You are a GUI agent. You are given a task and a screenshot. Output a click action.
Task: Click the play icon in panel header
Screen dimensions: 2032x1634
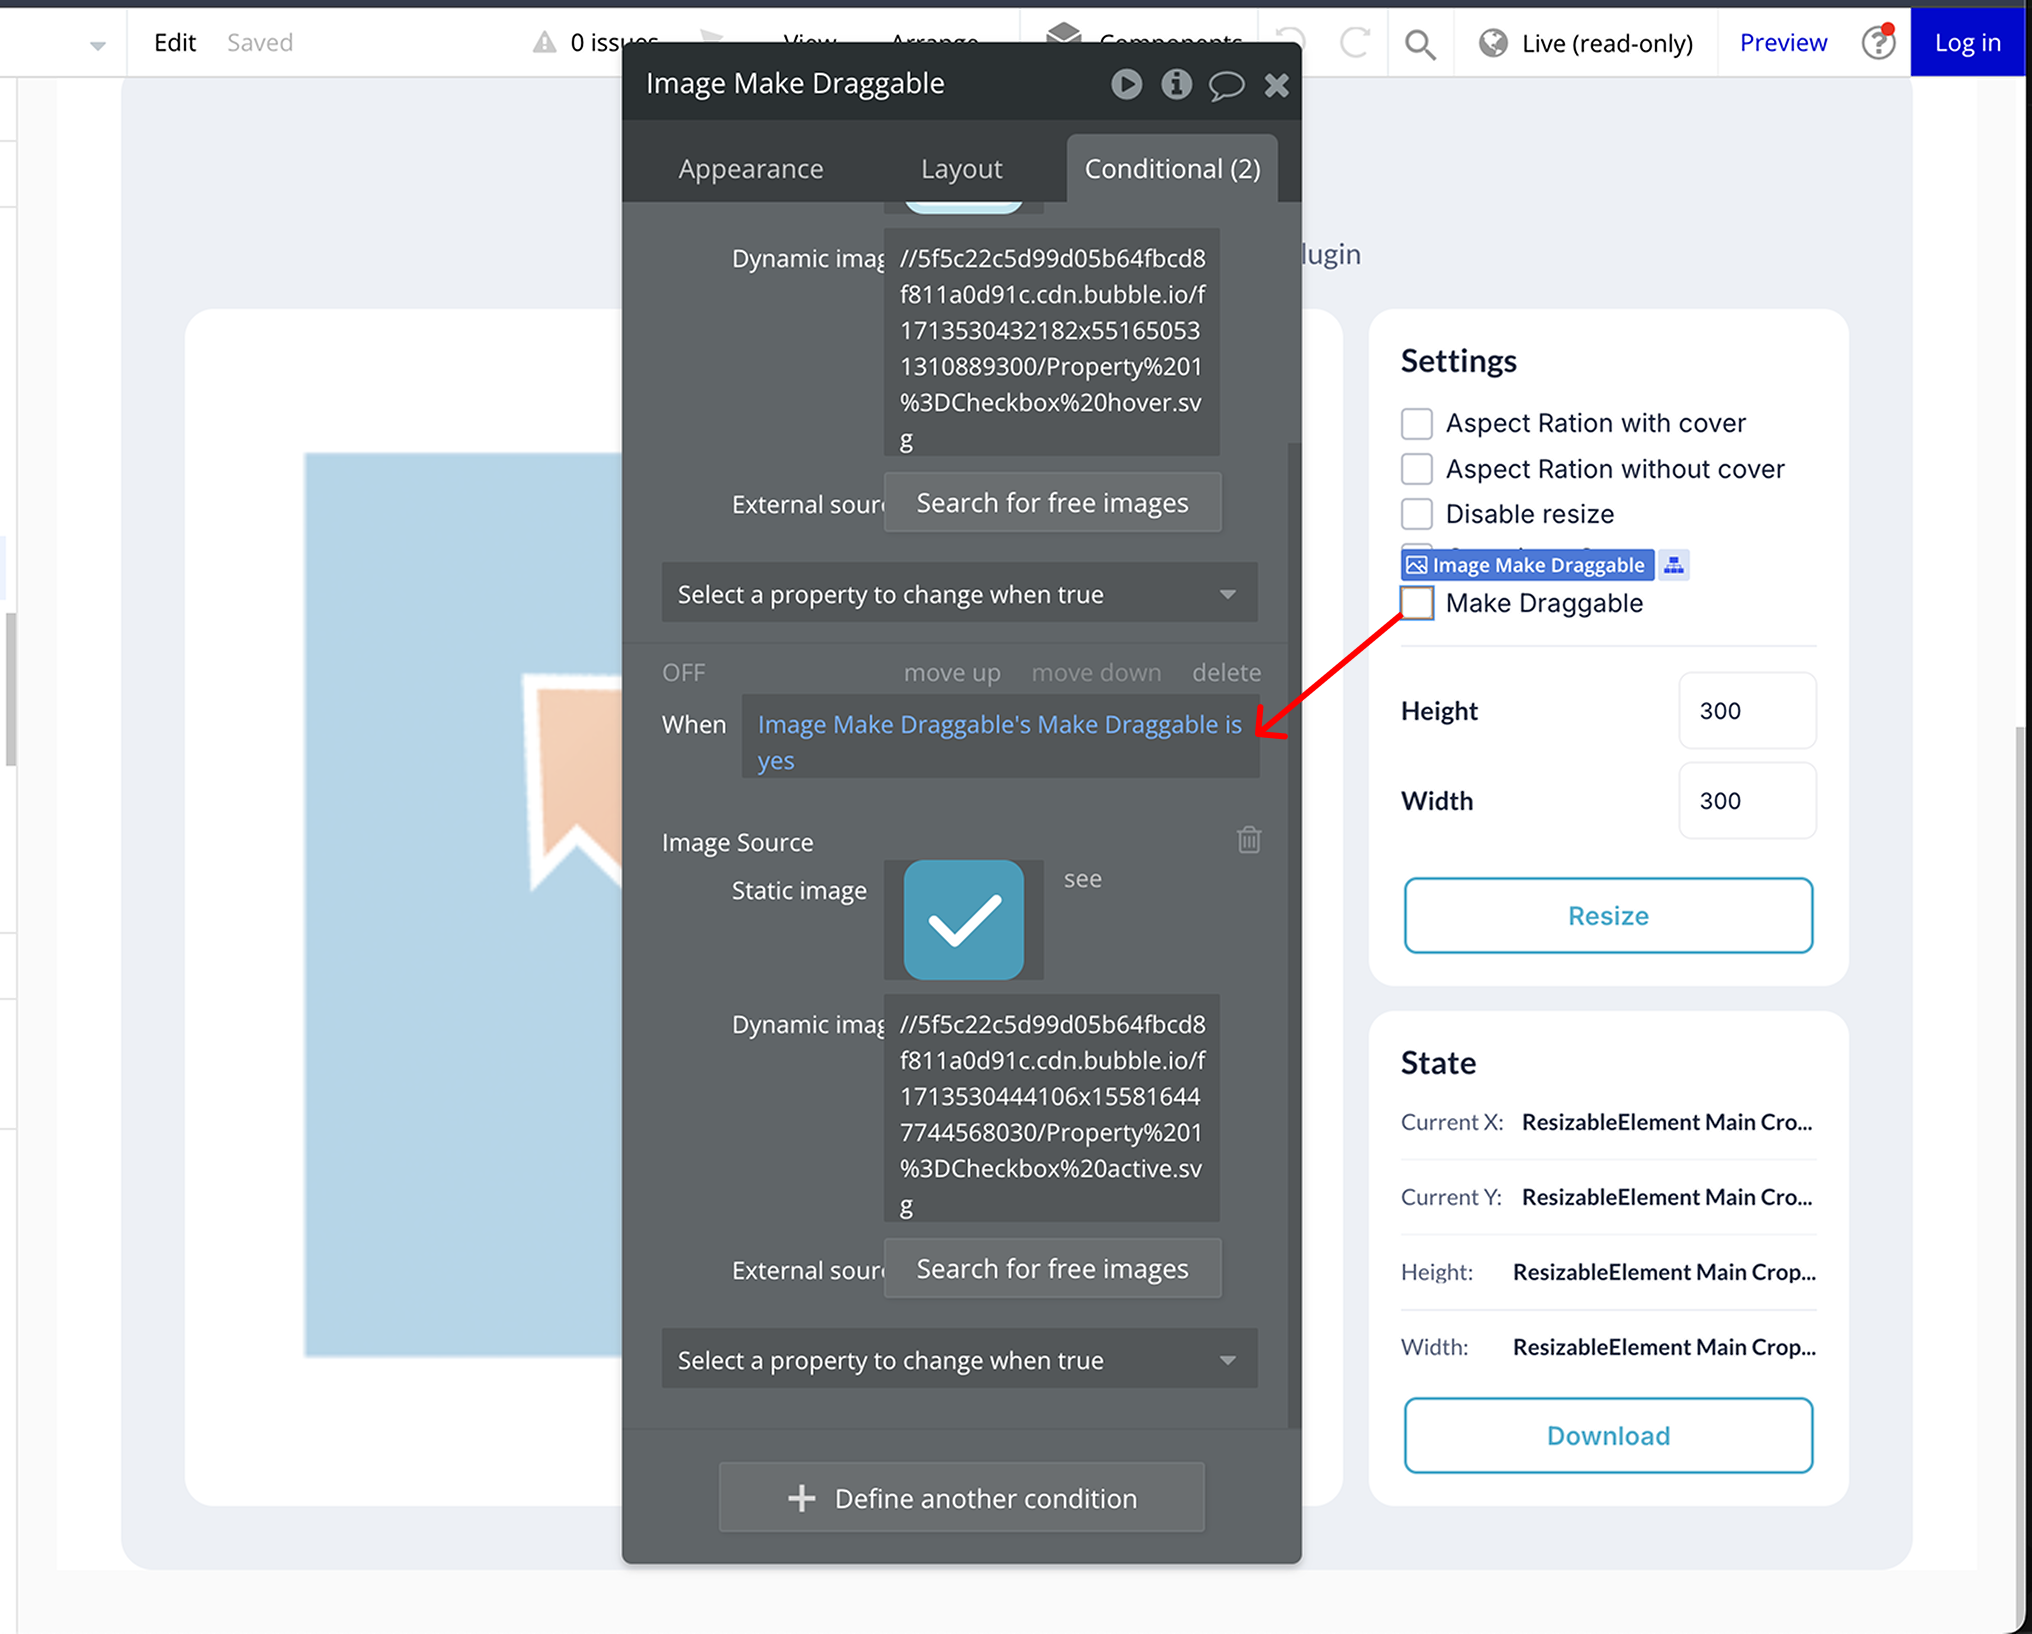pos(1126,84)
